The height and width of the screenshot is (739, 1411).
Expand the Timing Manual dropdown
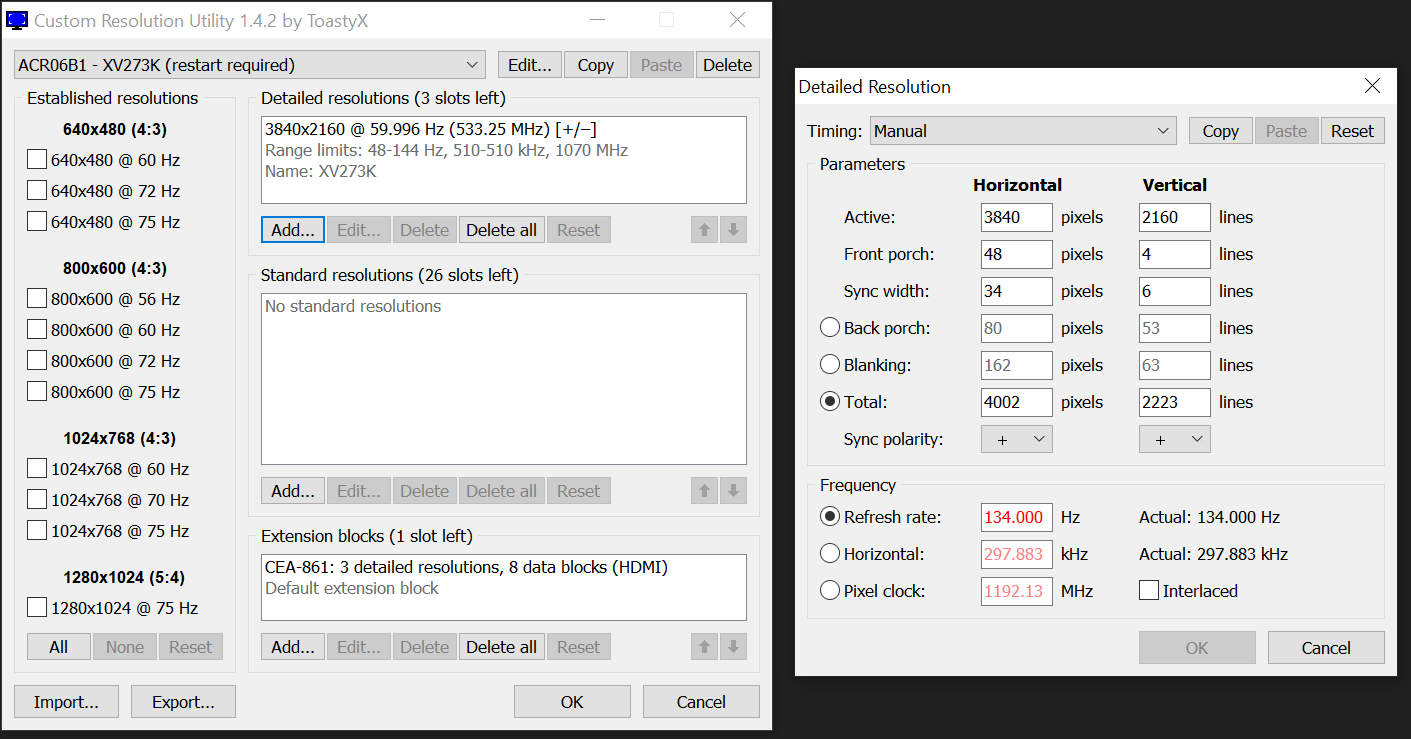click(x=1022, y=131)
